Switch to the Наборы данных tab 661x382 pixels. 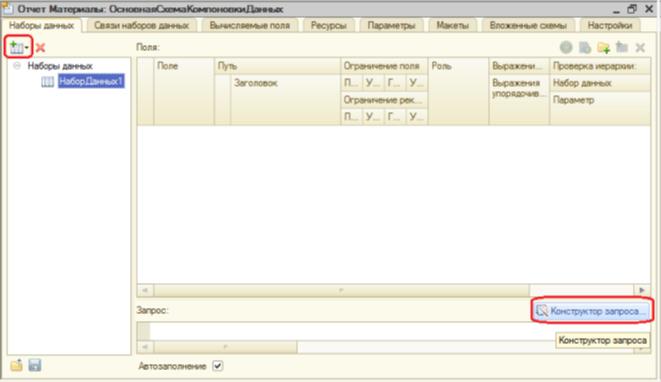point(41,25)
